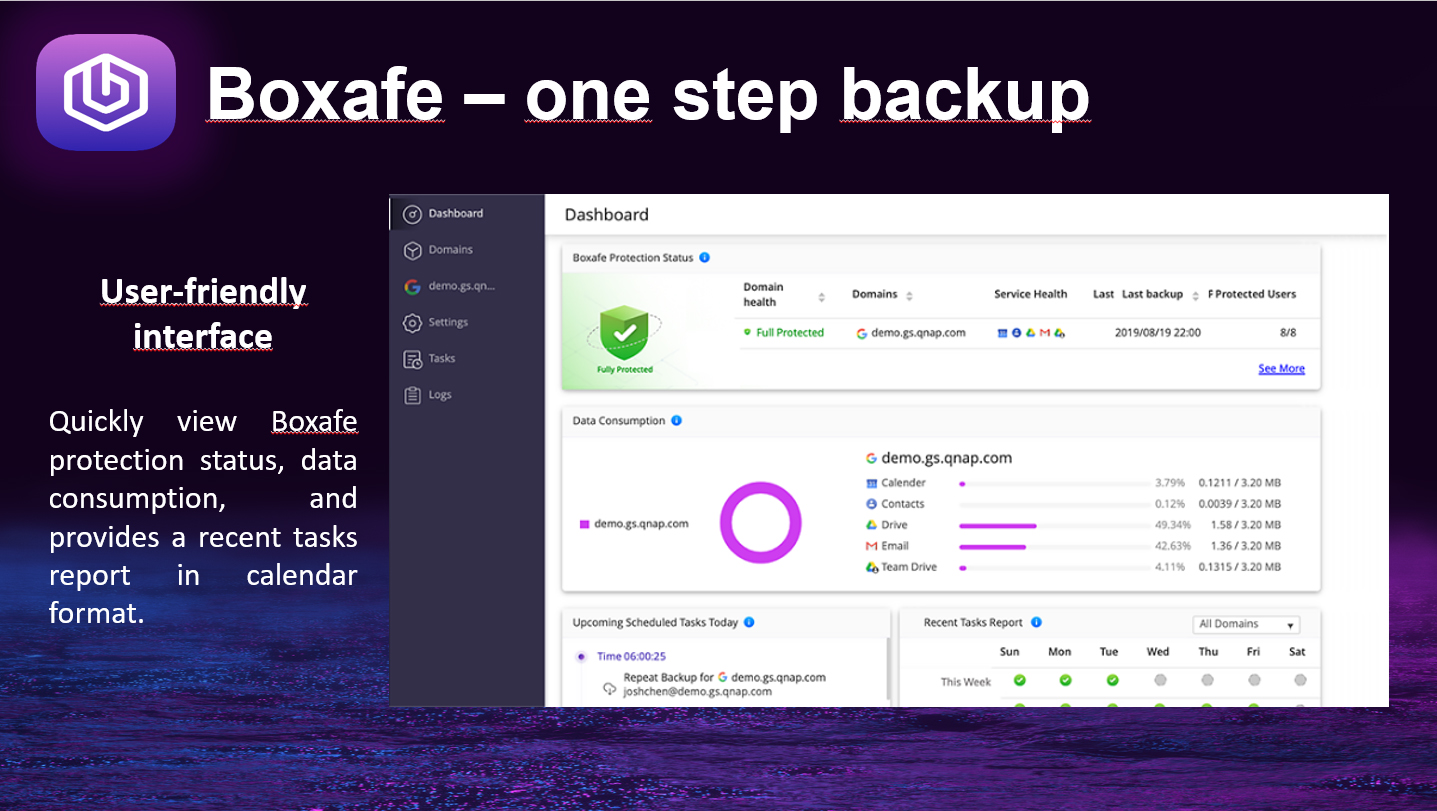Click the 0.1315 / 3.20 MB value
Image resolution: width=1437 pixels, height=811 pixels.
[1240, 567]
